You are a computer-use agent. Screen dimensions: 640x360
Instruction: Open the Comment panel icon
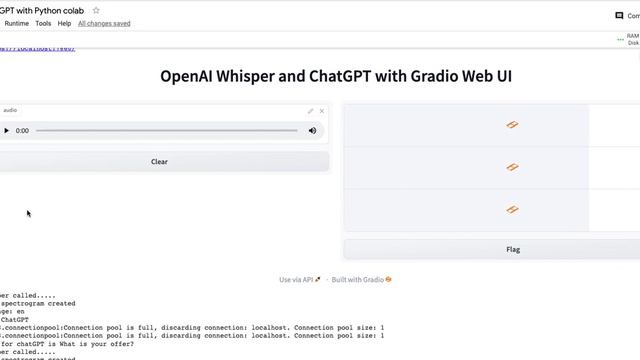pyautogui.click(x=619, y=16)
